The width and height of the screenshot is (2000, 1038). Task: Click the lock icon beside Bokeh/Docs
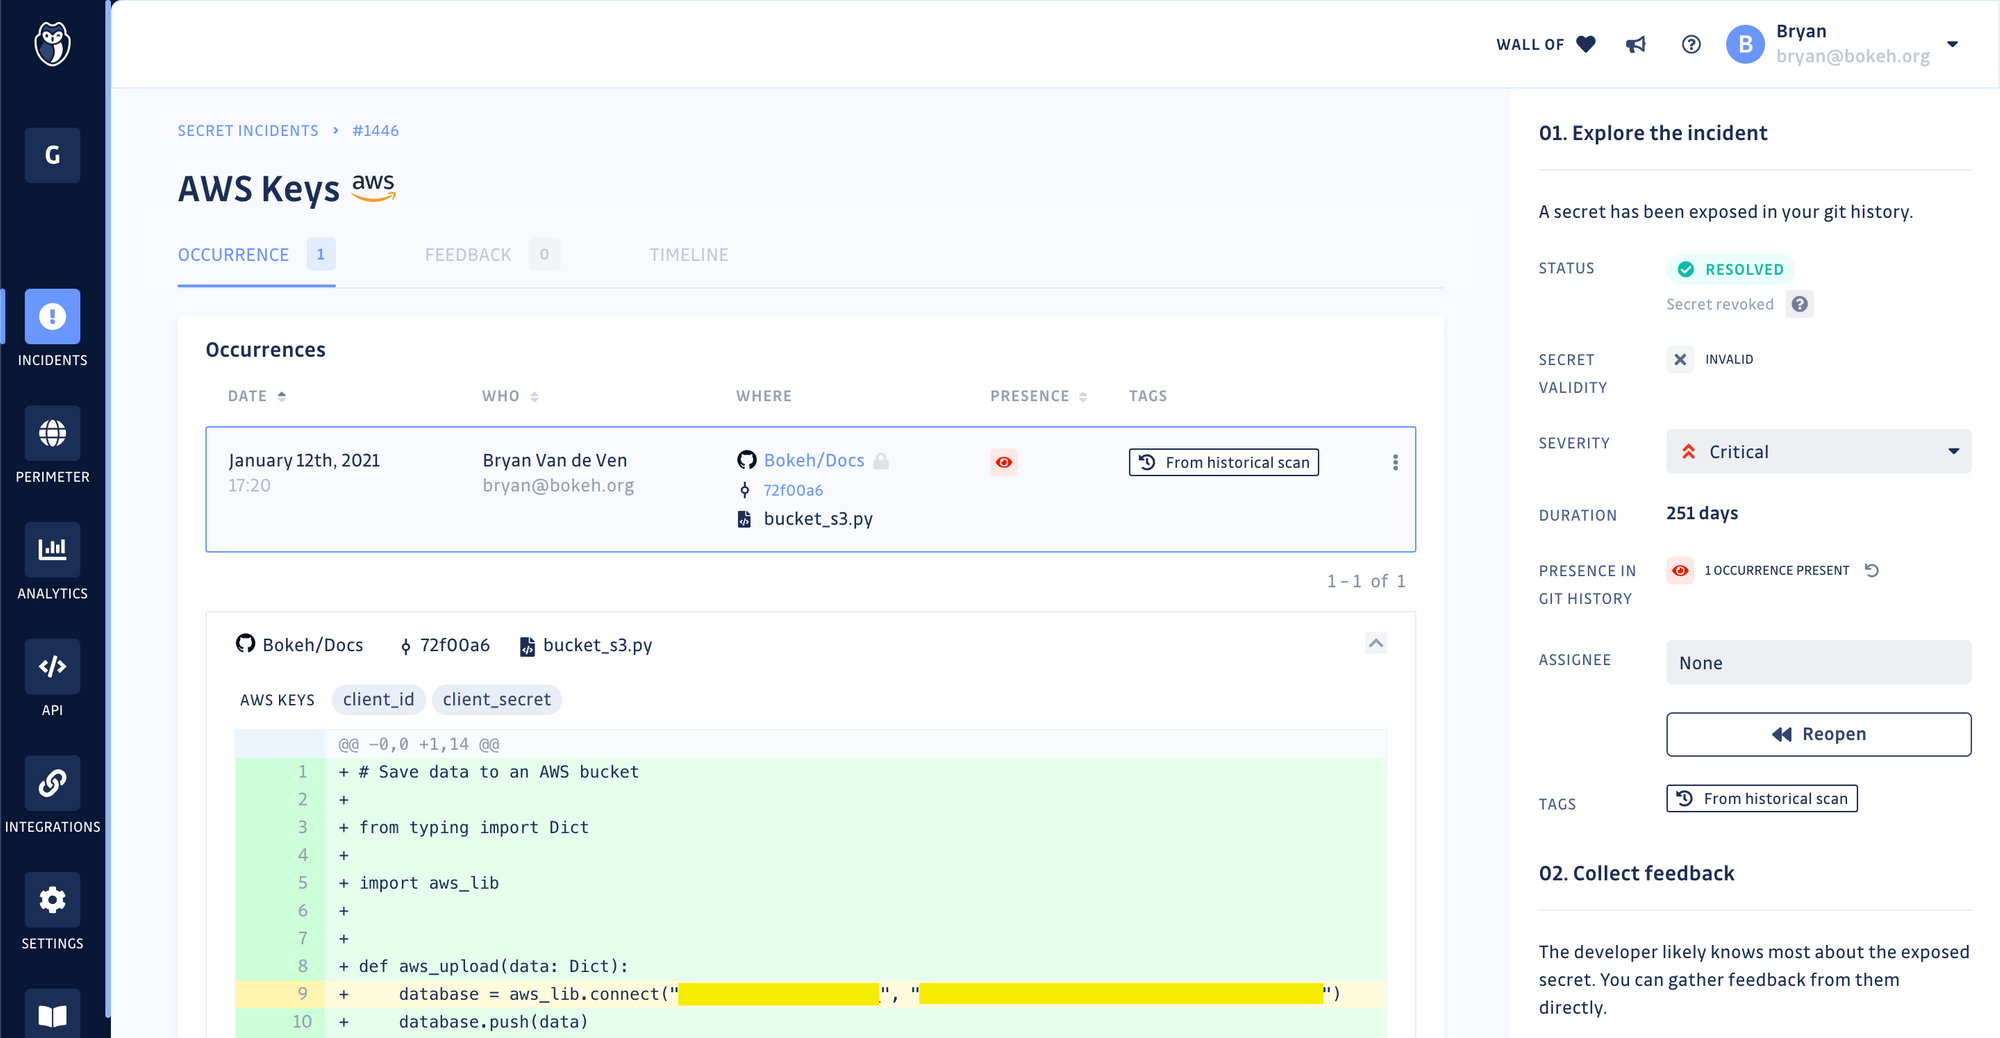pos(881,461)
